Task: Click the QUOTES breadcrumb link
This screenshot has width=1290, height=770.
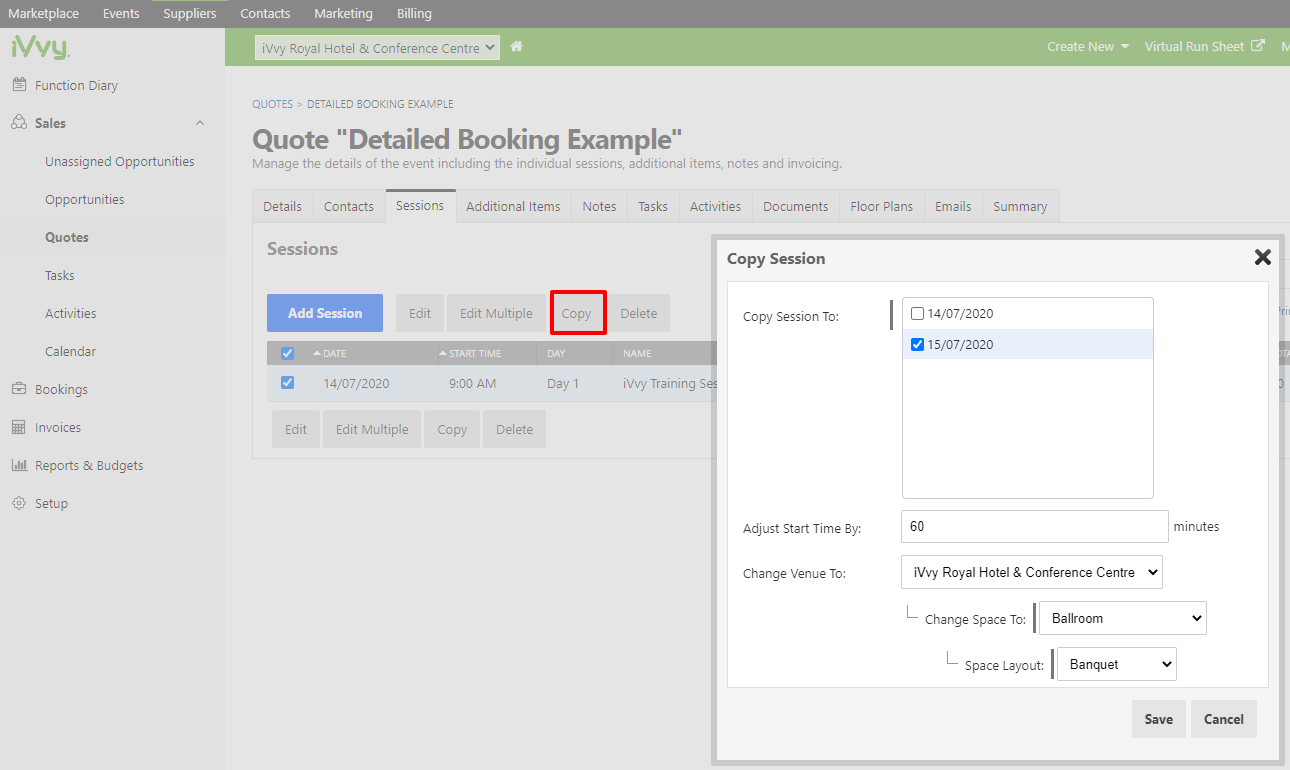Action: tap(273, 104)
